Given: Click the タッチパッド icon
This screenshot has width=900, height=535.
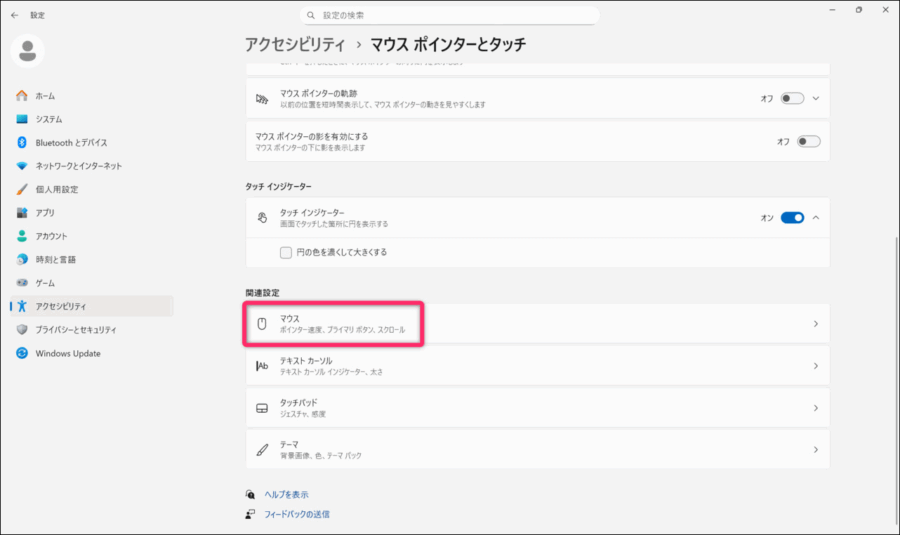Looking at the screenshot, I should click(262, 408).
